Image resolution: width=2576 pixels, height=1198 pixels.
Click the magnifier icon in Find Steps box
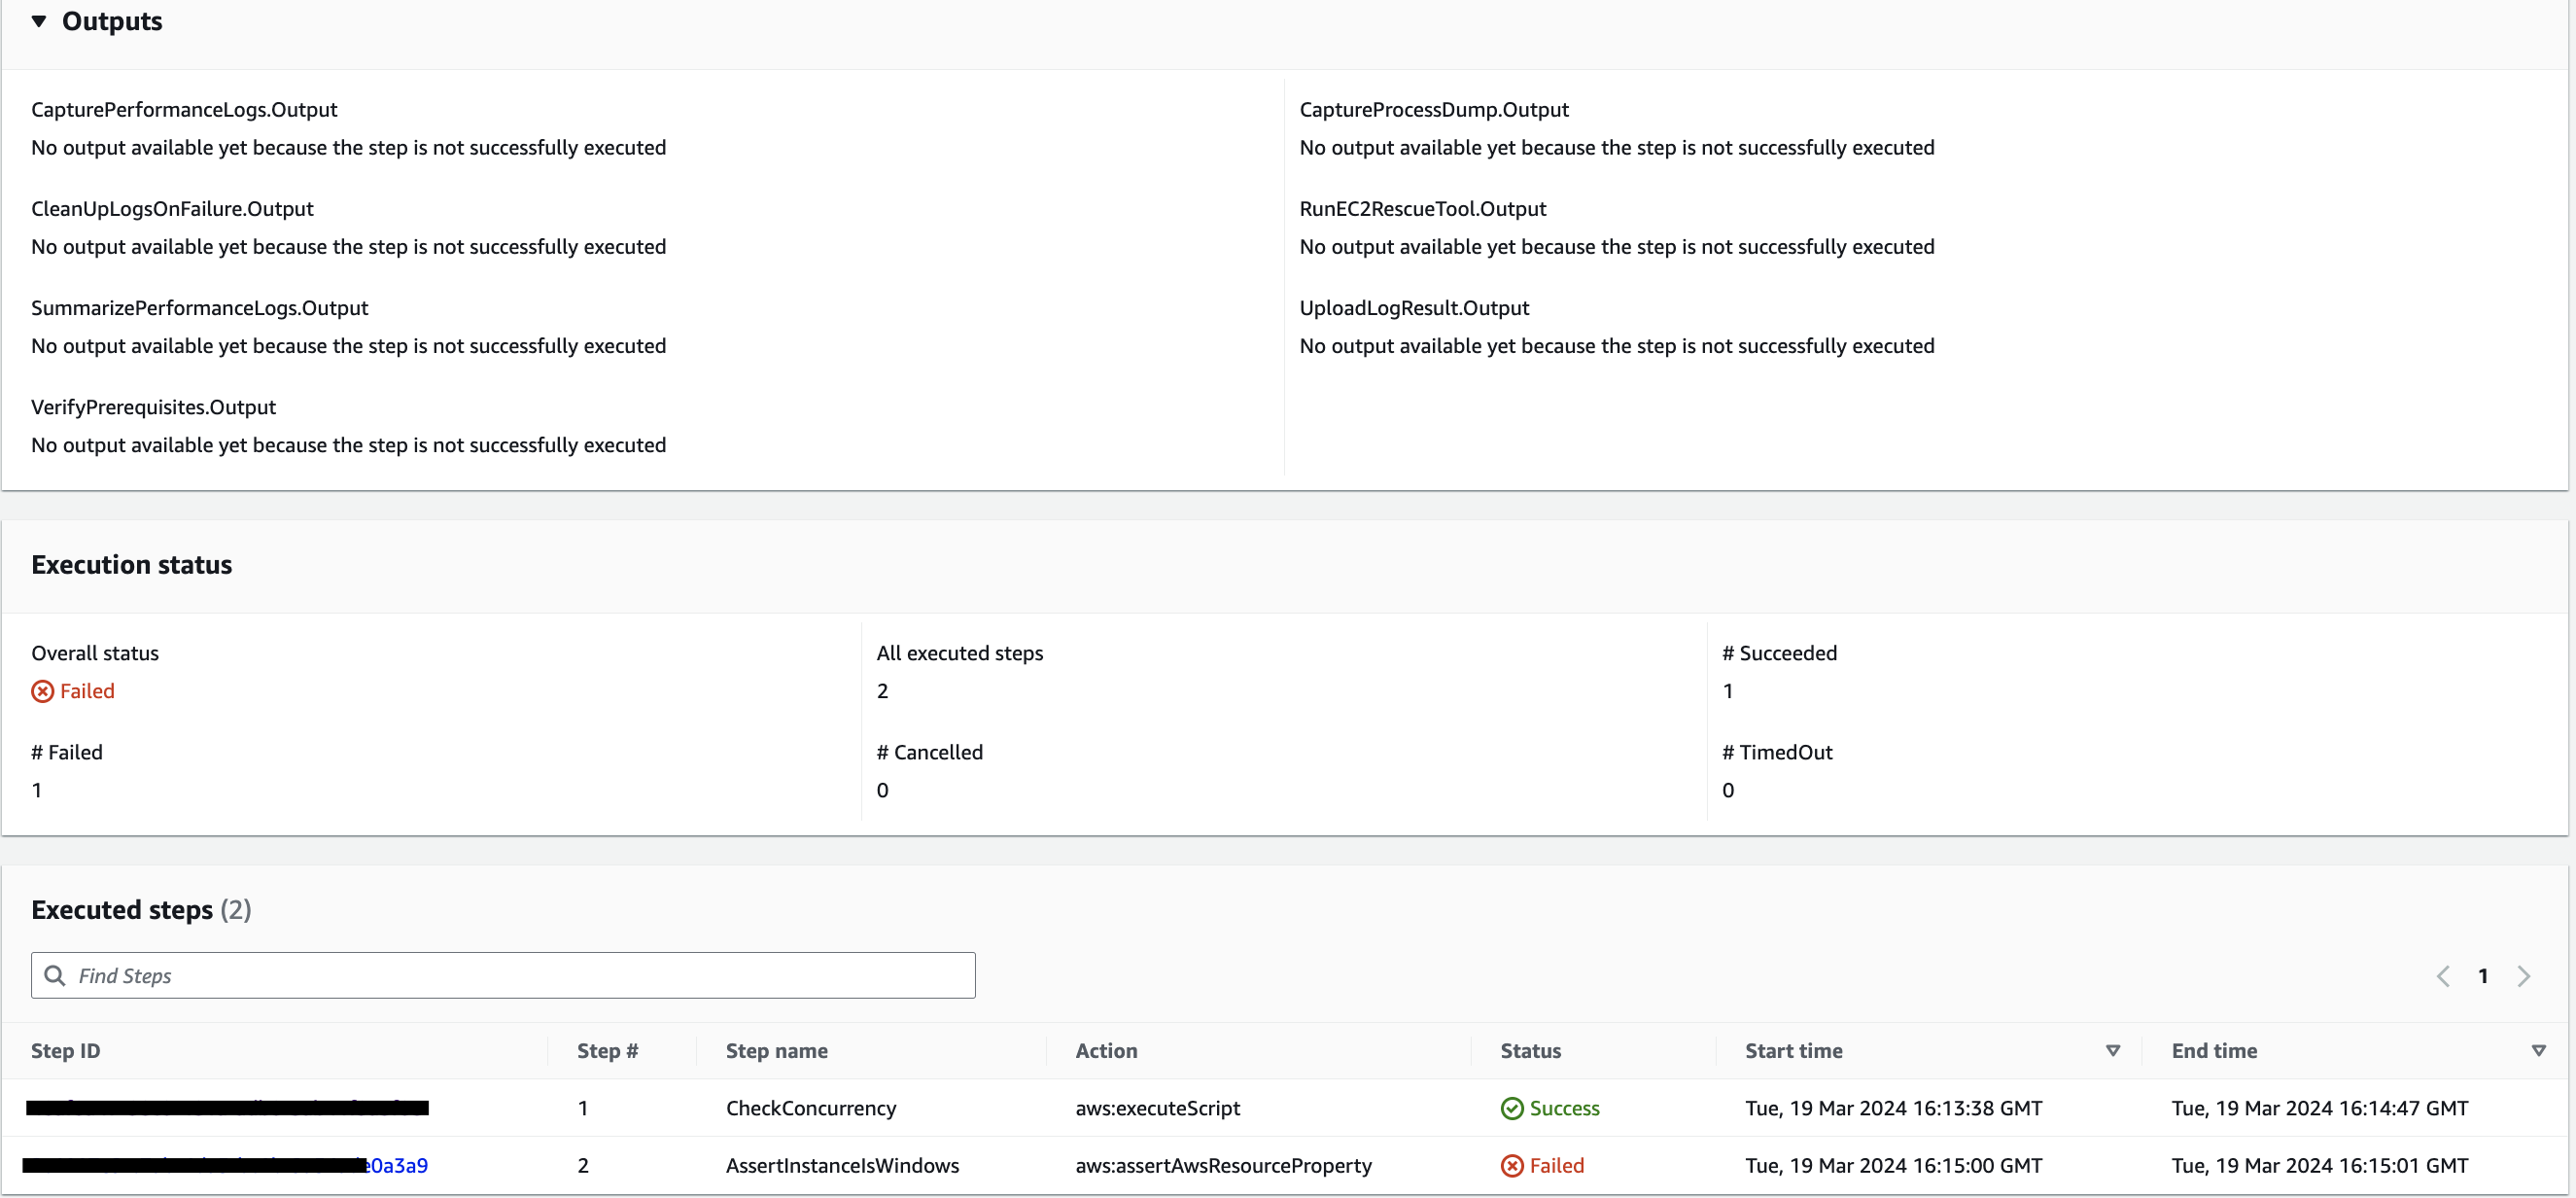(x=56, y=975)
